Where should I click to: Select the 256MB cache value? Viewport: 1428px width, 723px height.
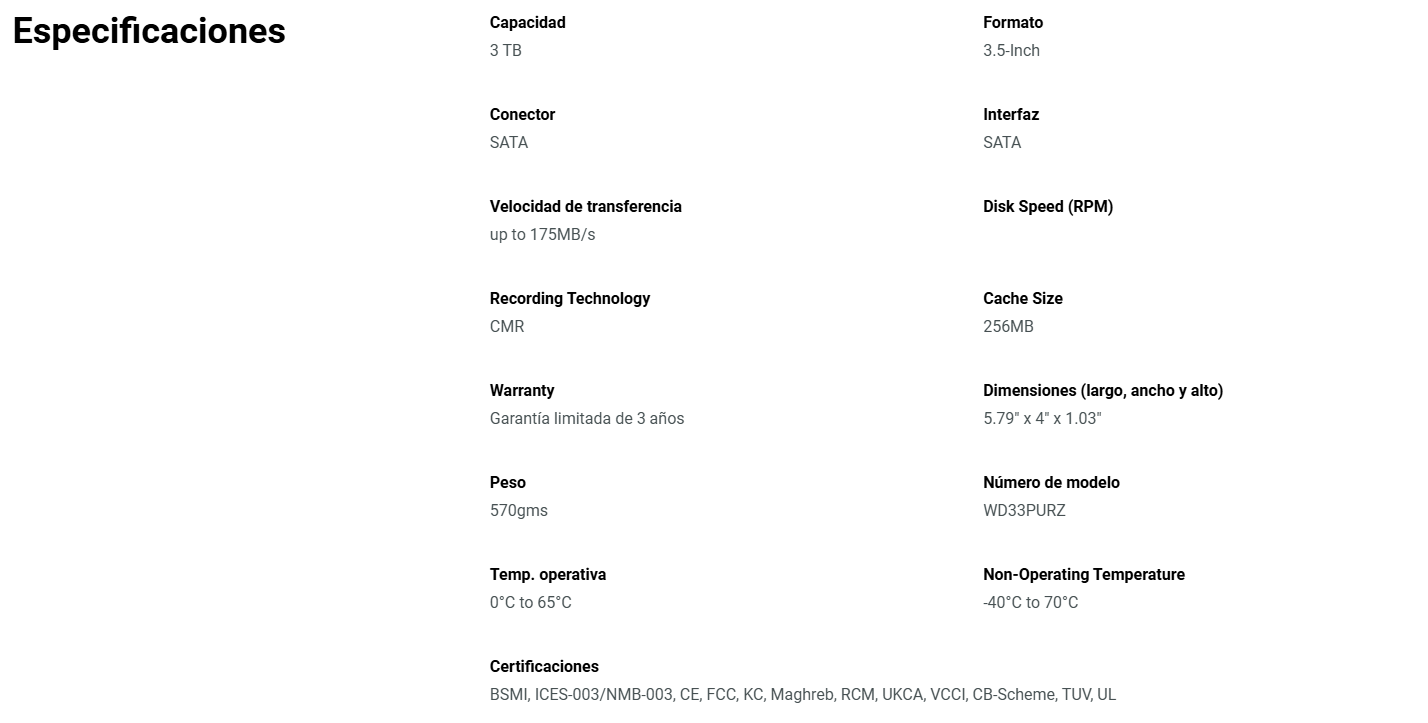[x=1008, y=326]
